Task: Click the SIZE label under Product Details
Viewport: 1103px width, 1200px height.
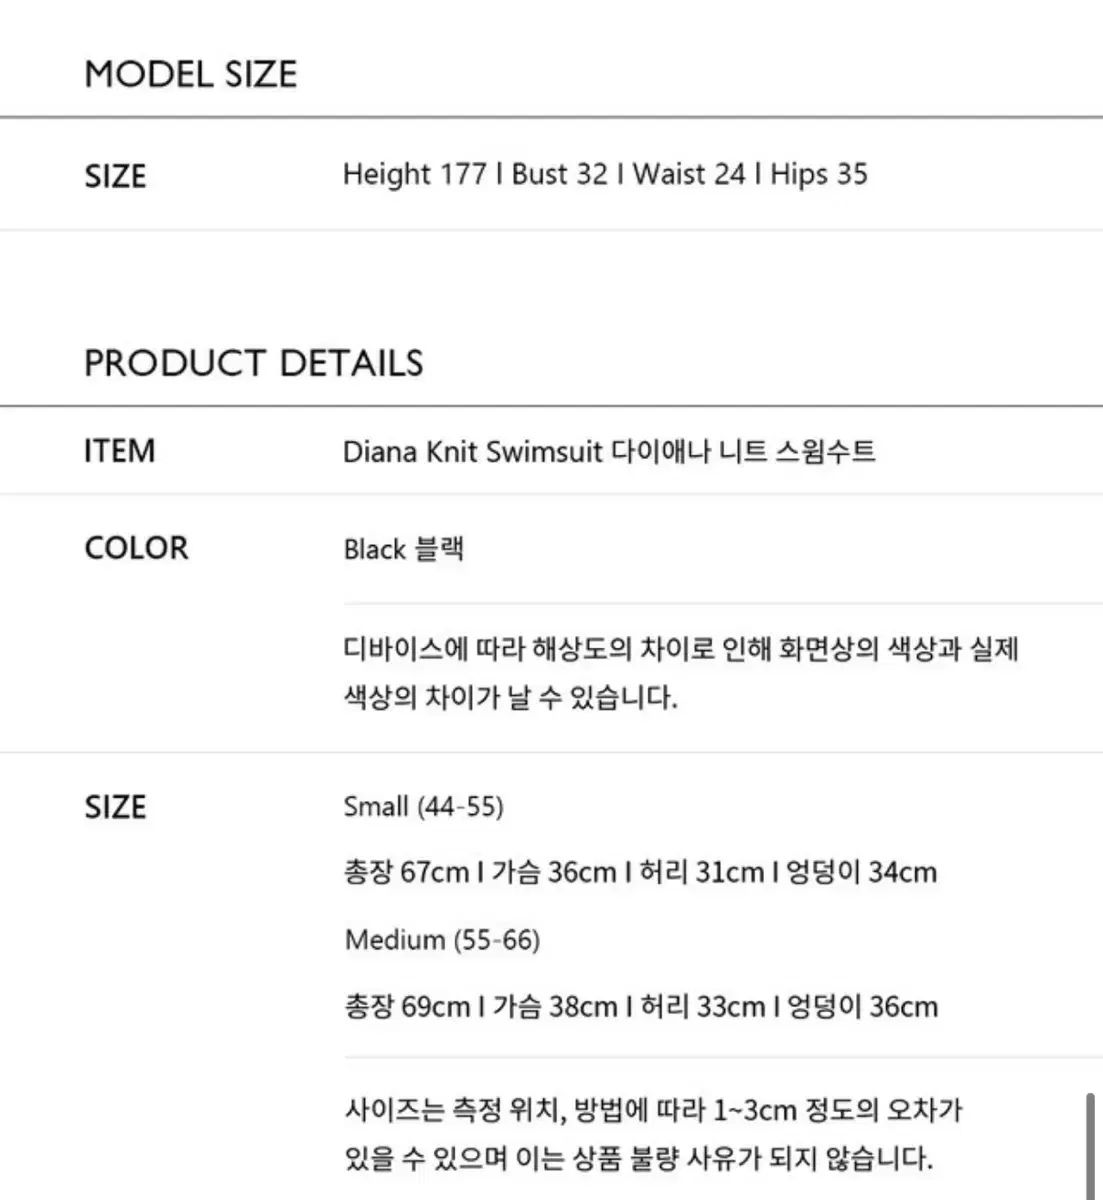Action: 116,807
